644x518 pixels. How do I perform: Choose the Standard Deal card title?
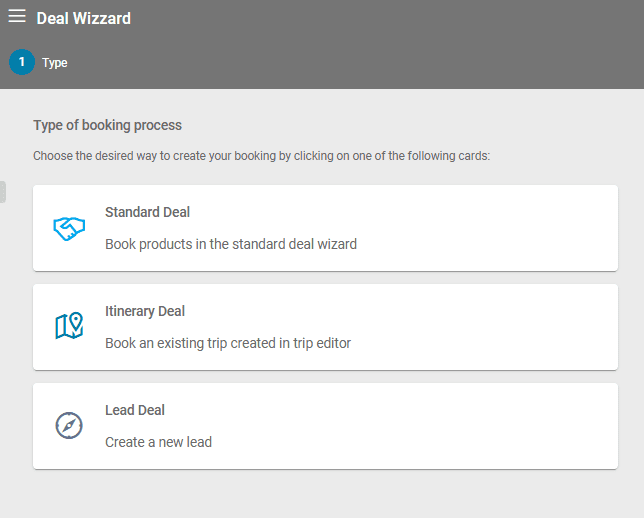click(147, 212)
